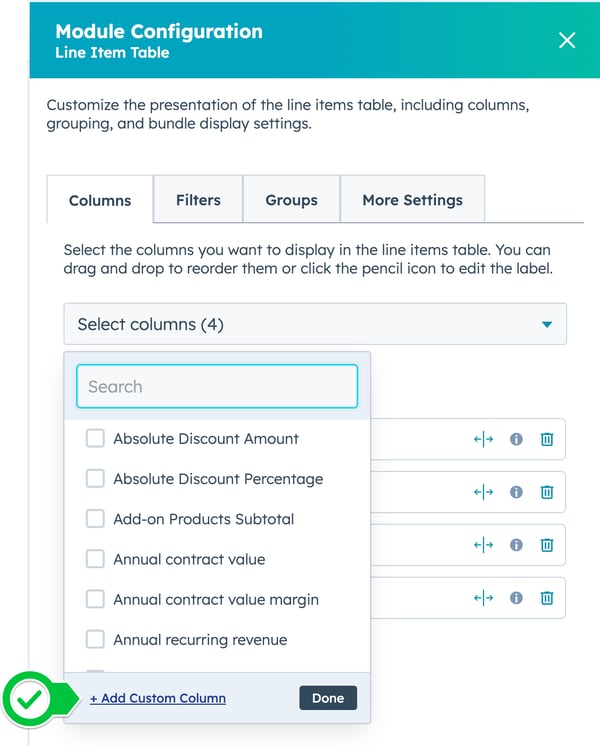Click the info icon in first column row
This screenshot has width=600, height=746.
coord(516,439)
